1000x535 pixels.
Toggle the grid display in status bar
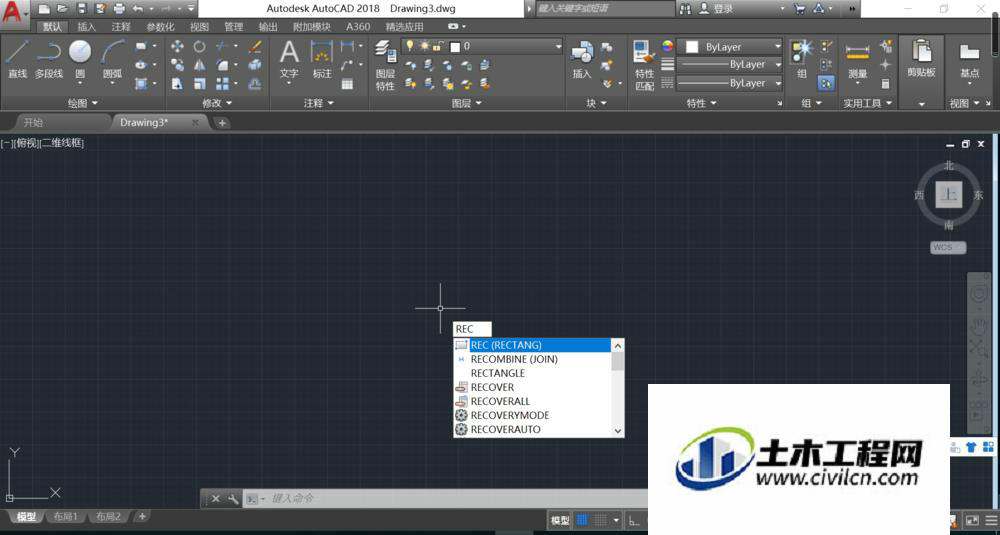[582, 520]
